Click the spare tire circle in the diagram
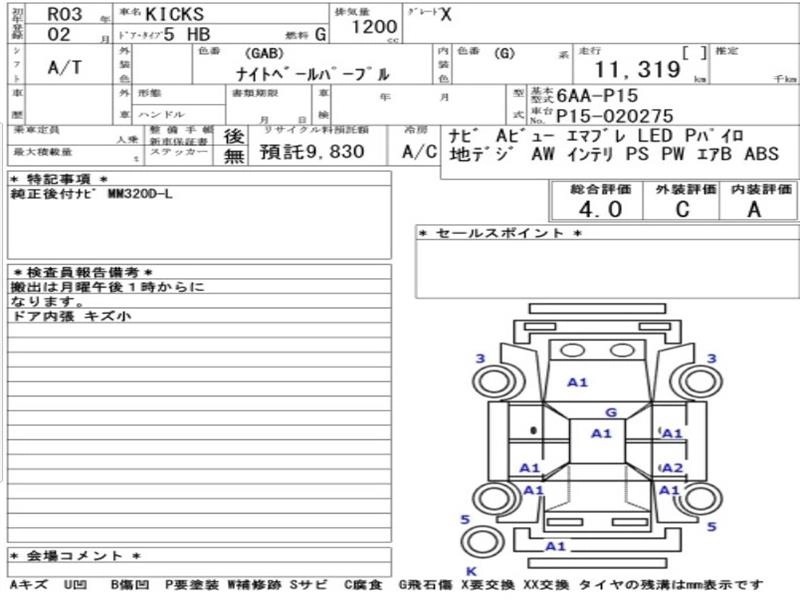800x600 pixels. coord(482,543)
